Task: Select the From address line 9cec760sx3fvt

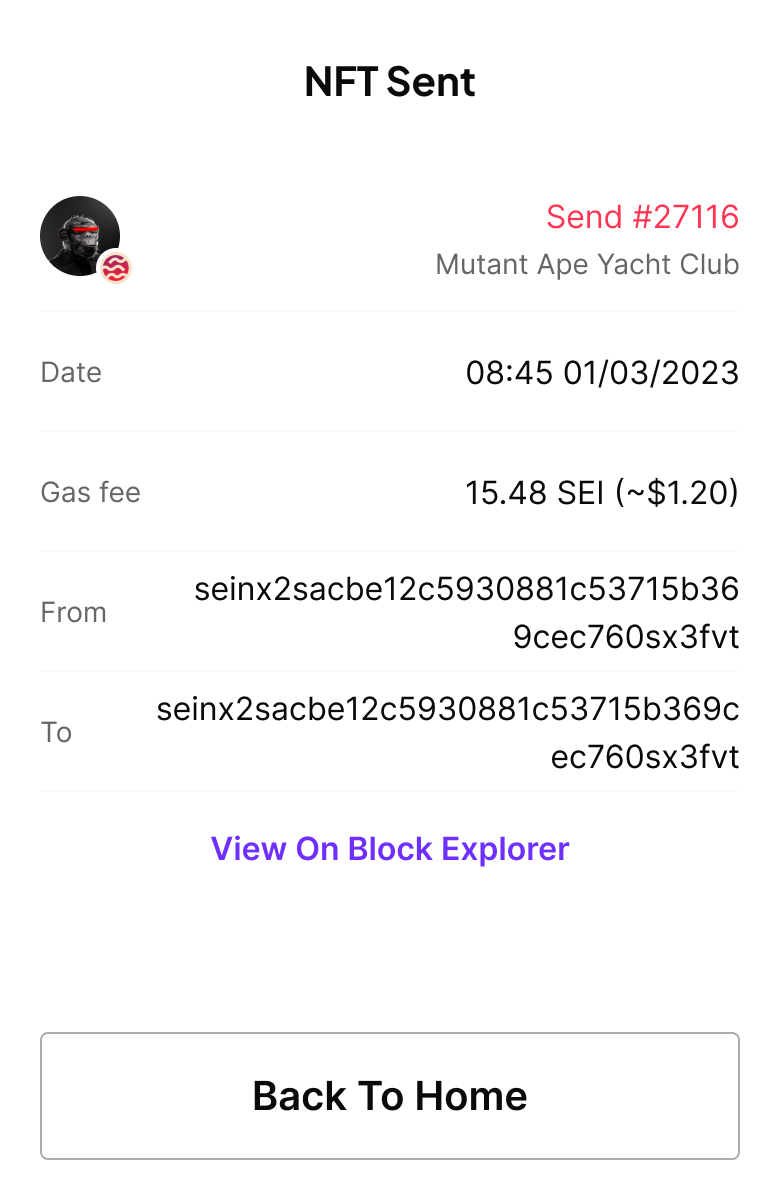Action: (x=627, y=636)
